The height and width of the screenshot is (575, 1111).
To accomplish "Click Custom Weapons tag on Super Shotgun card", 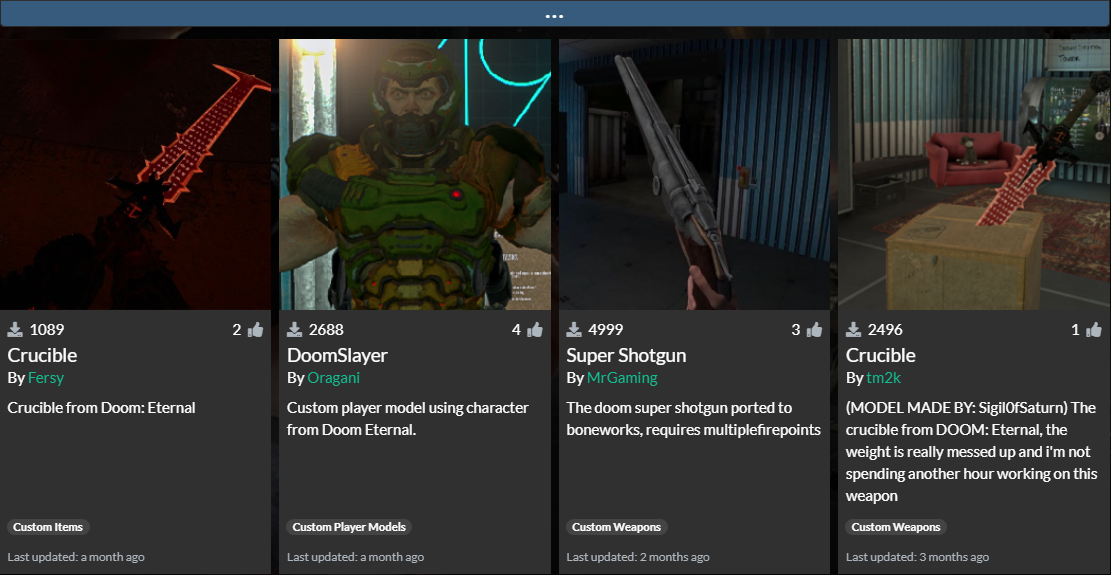I will (616, 527).
